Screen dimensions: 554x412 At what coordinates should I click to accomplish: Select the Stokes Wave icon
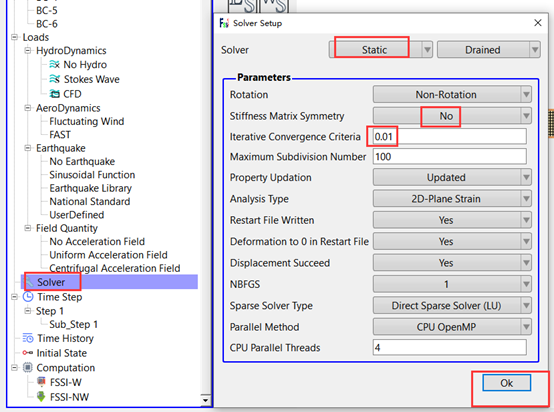(x=54, y=79)
